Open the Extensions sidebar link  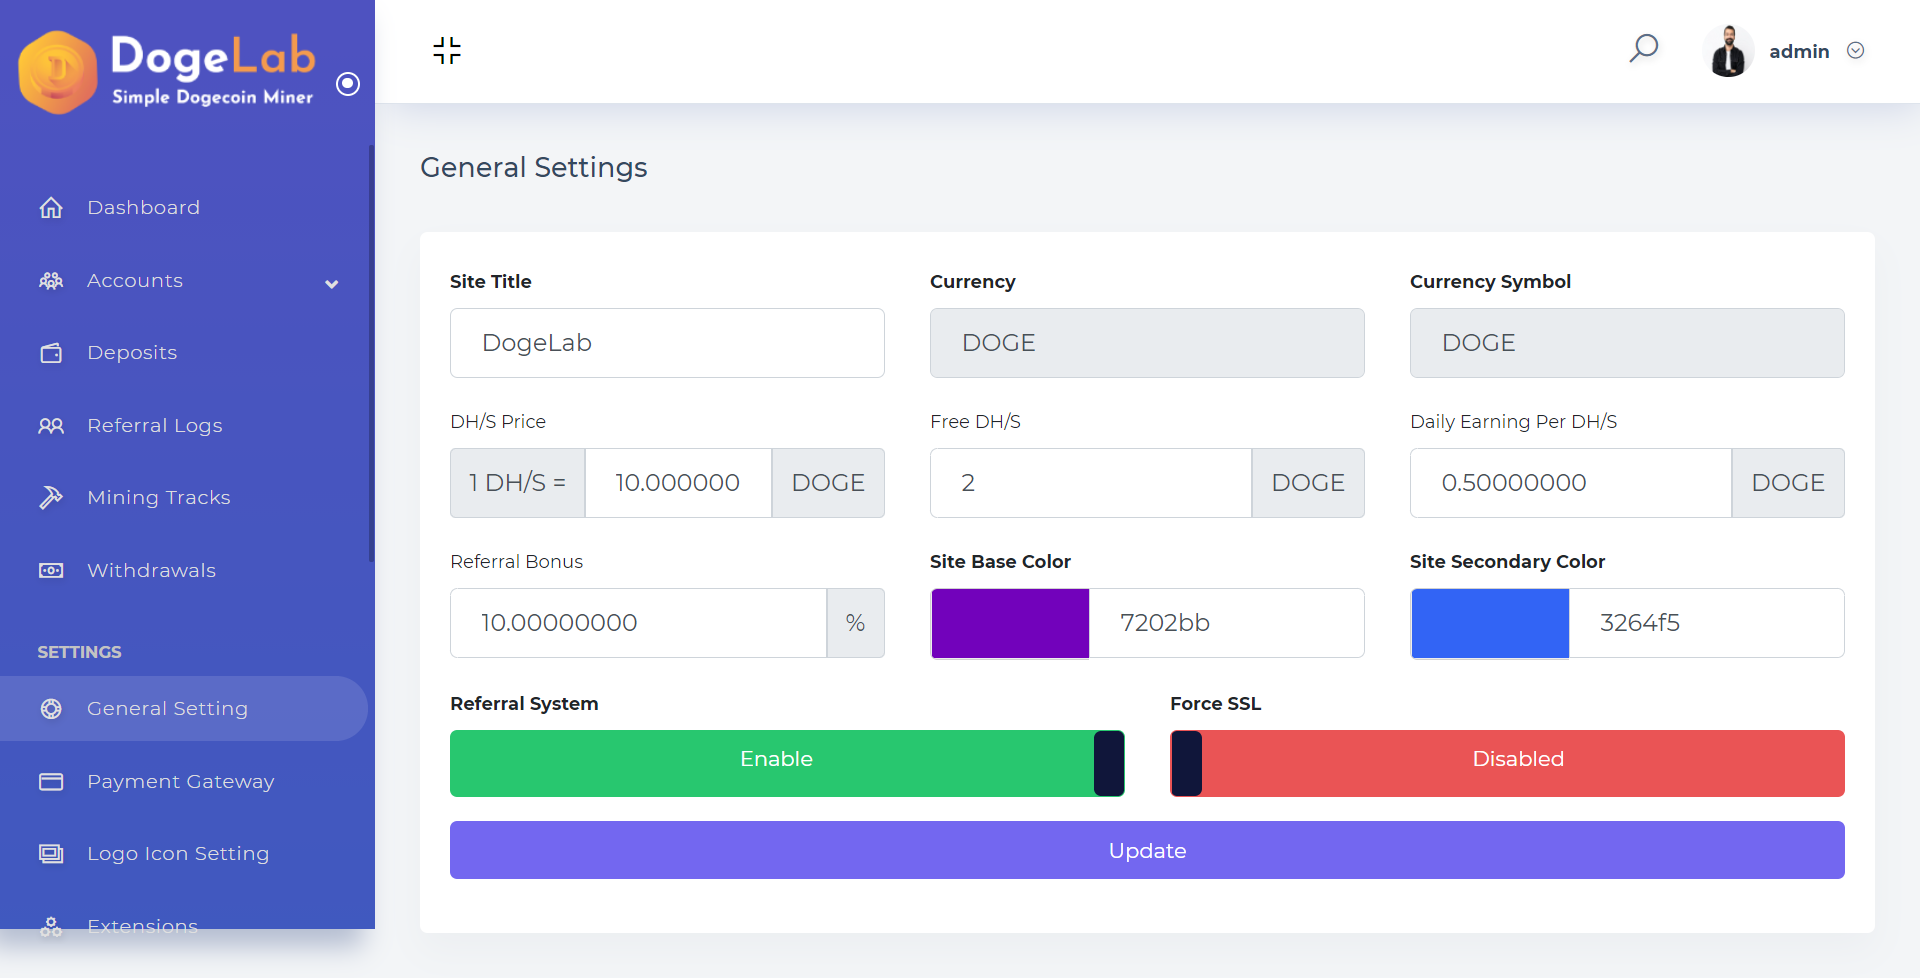(142, 926)
